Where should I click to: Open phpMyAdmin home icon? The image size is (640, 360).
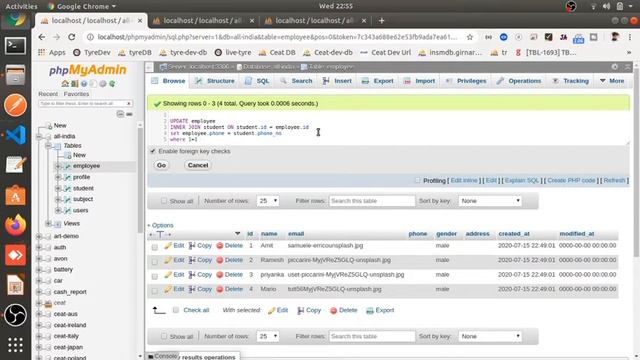click(65, 84)
